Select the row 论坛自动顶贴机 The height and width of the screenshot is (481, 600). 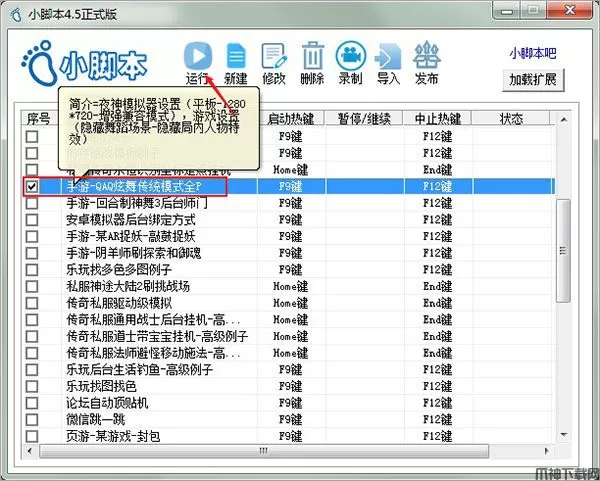pyautogui.click(x=288, y=403)
